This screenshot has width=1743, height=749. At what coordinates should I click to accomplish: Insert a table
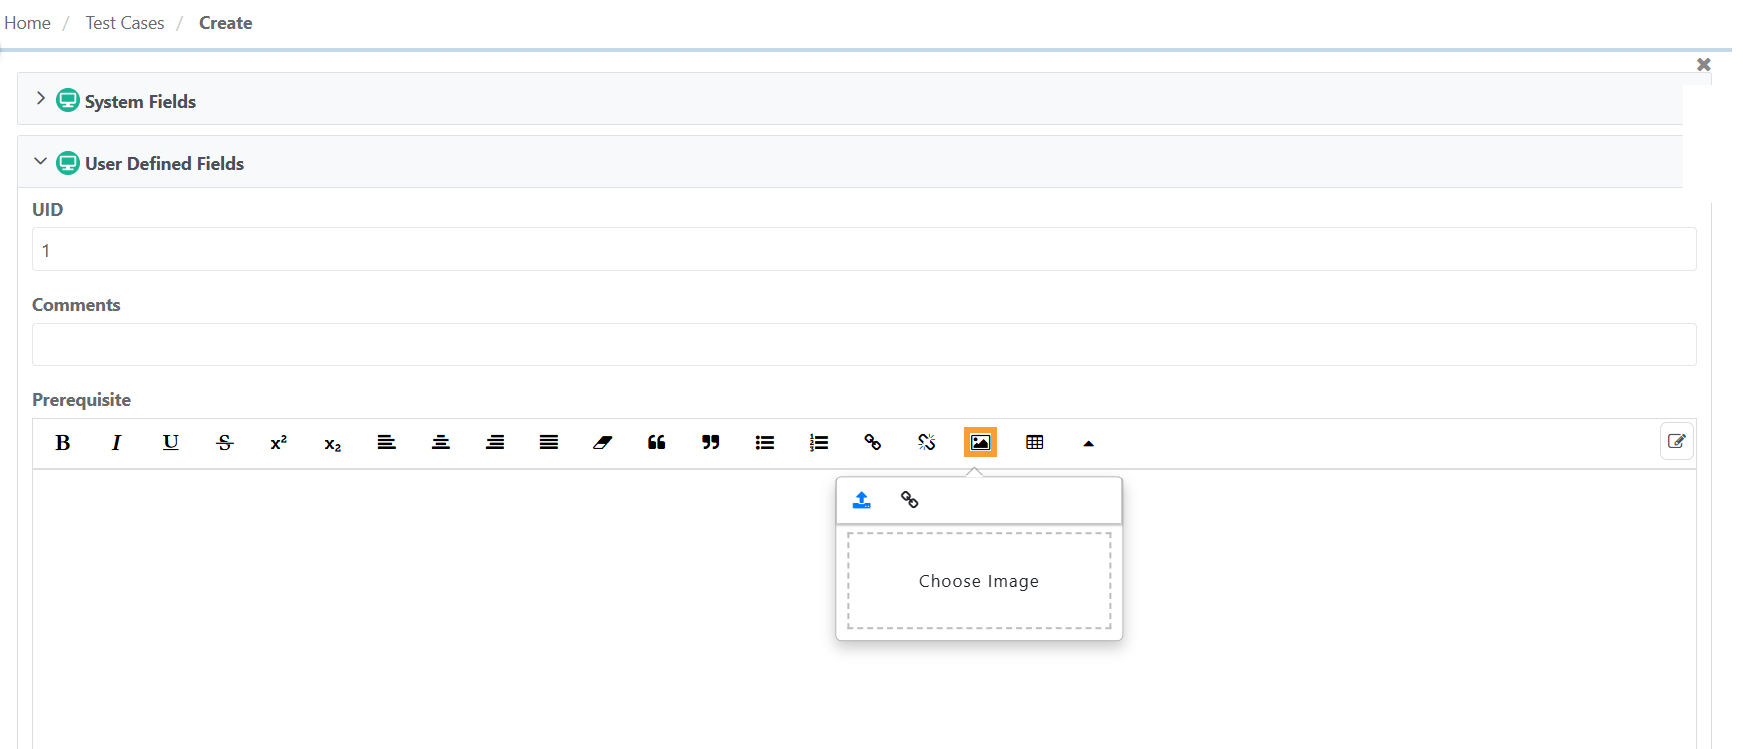tap(1034, 442)
